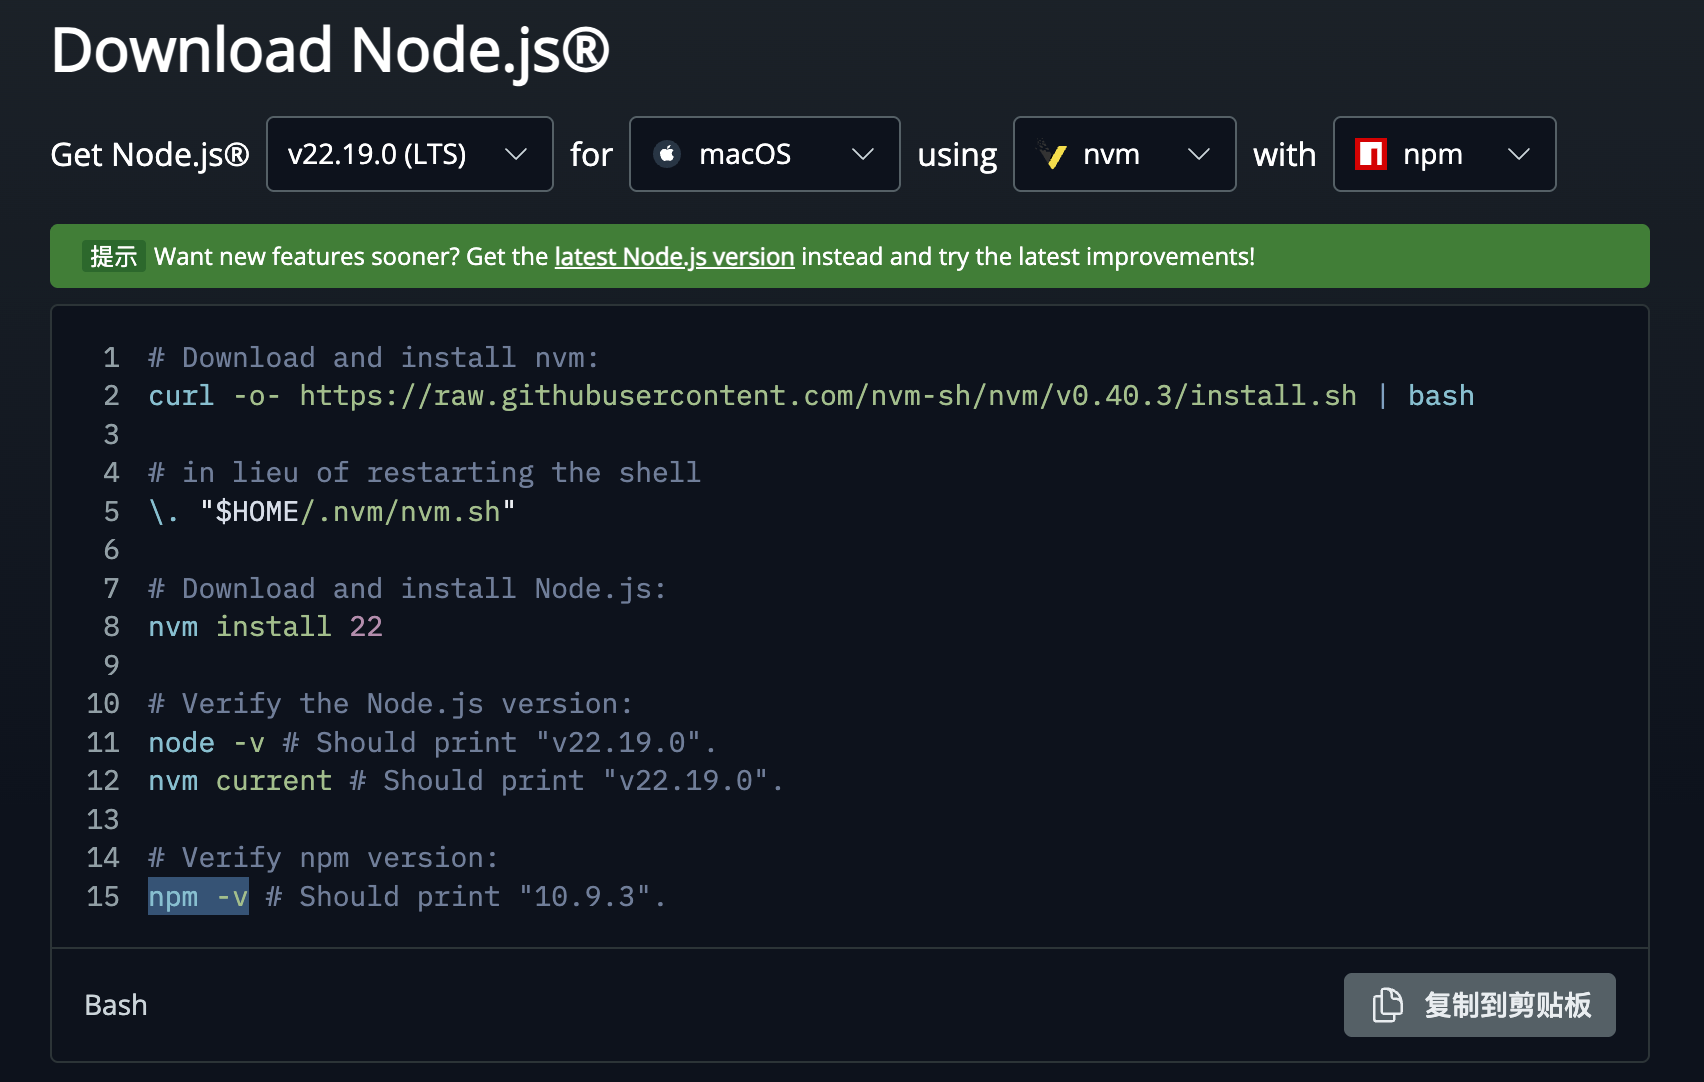The width and height of the screenshot is (1704, 1082).
Task: Expand the npm package manager dropdown
Action: tap(1444, 154)
